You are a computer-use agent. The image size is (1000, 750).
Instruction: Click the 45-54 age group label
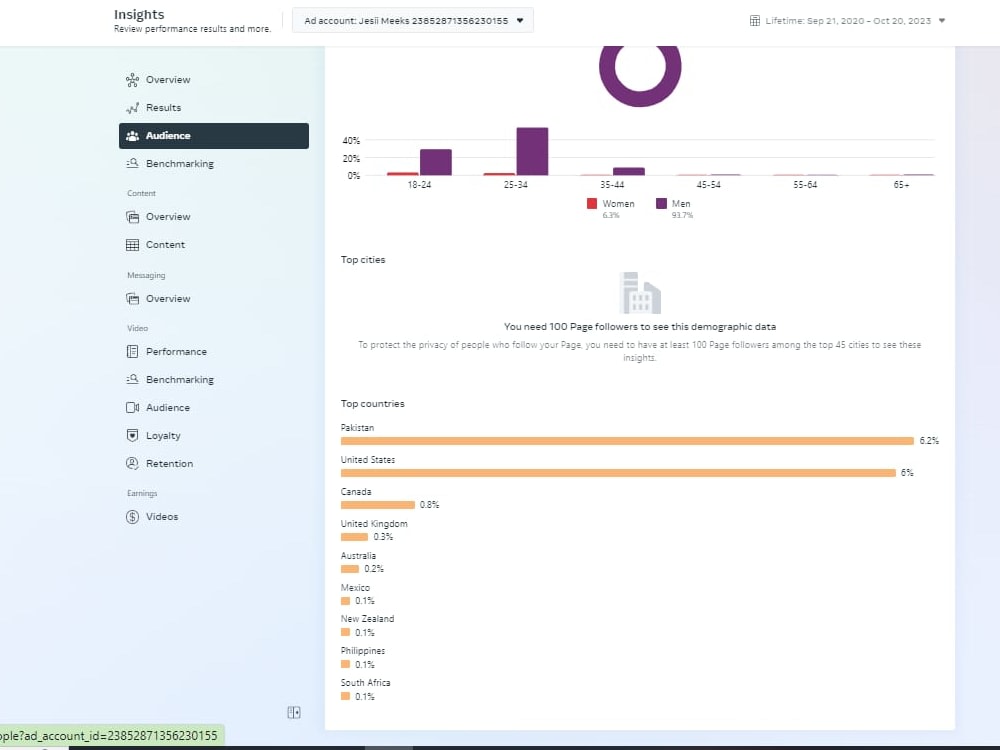coord(709,184)
